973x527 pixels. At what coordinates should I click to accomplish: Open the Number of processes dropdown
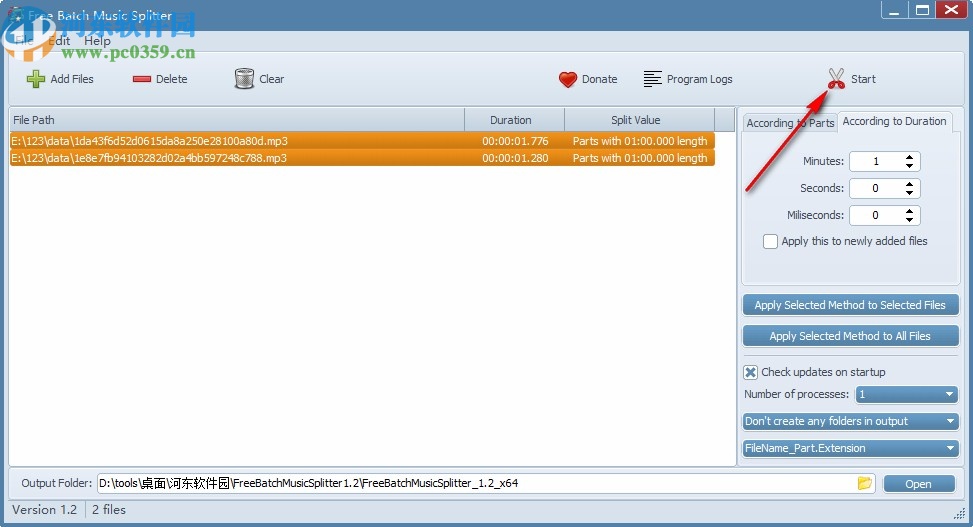(x=907, y=394)
